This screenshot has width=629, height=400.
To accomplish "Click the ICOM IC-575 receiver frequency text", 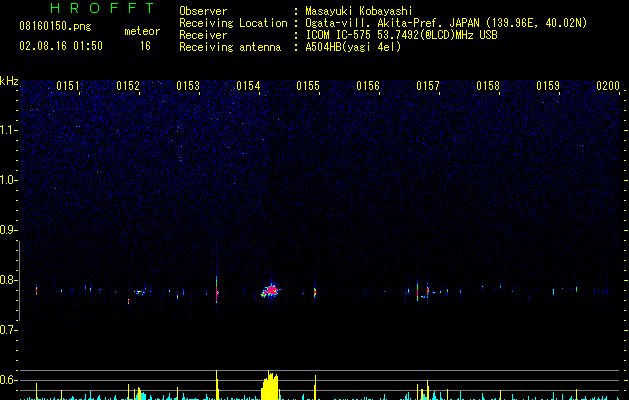I will coord(401,35).
